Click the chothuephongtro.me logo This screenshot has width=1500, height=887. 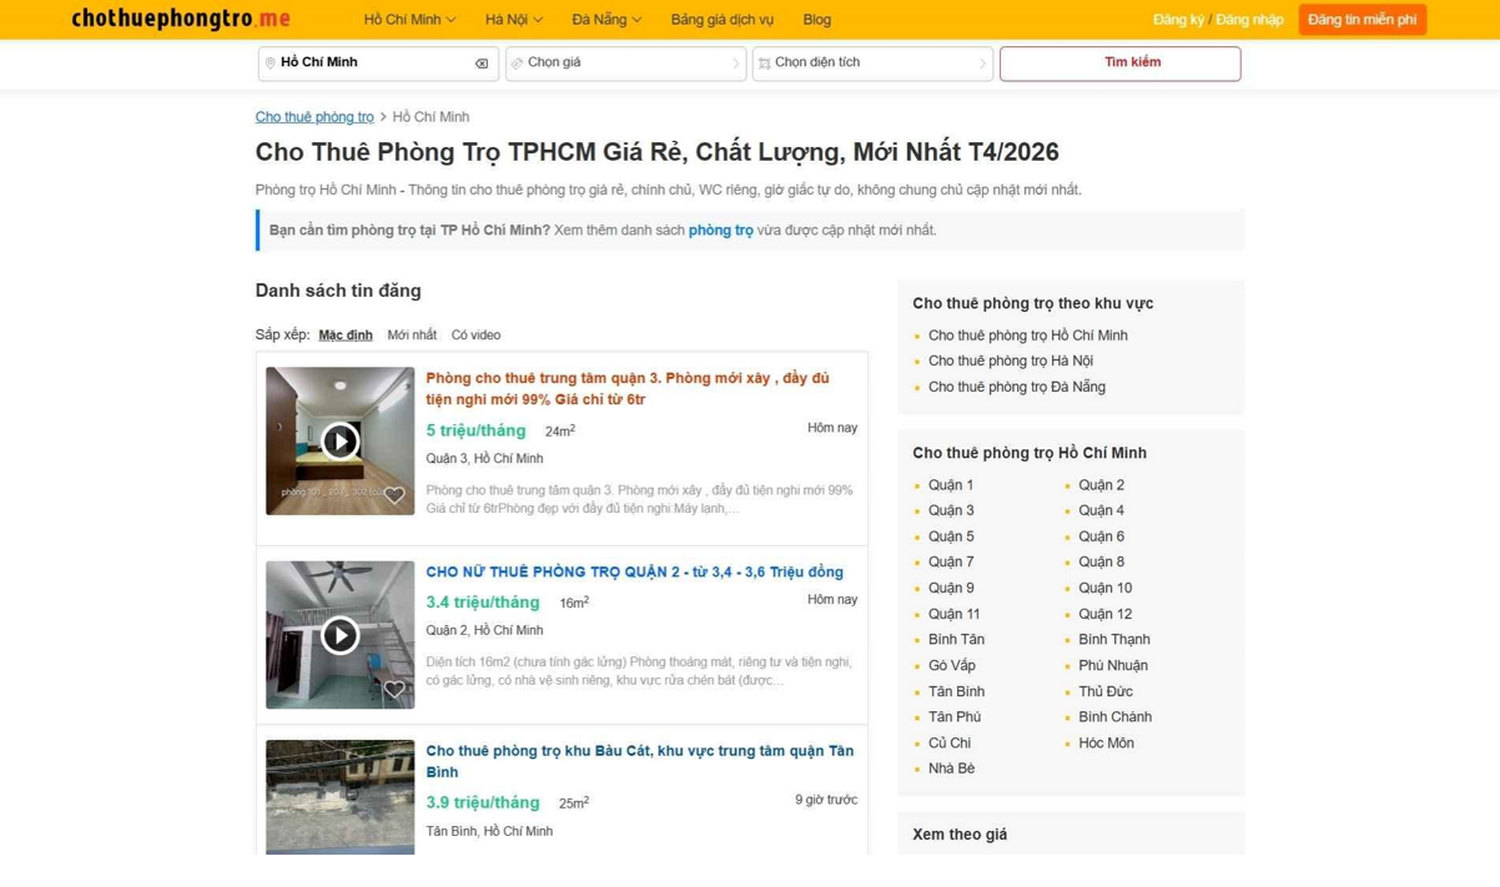(181, 19)
